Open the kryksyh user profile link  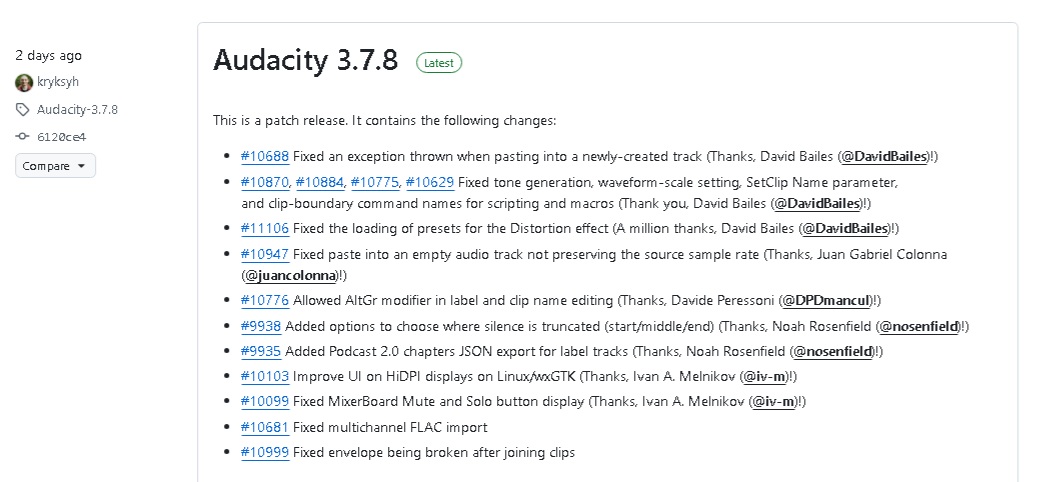[58, 82]
